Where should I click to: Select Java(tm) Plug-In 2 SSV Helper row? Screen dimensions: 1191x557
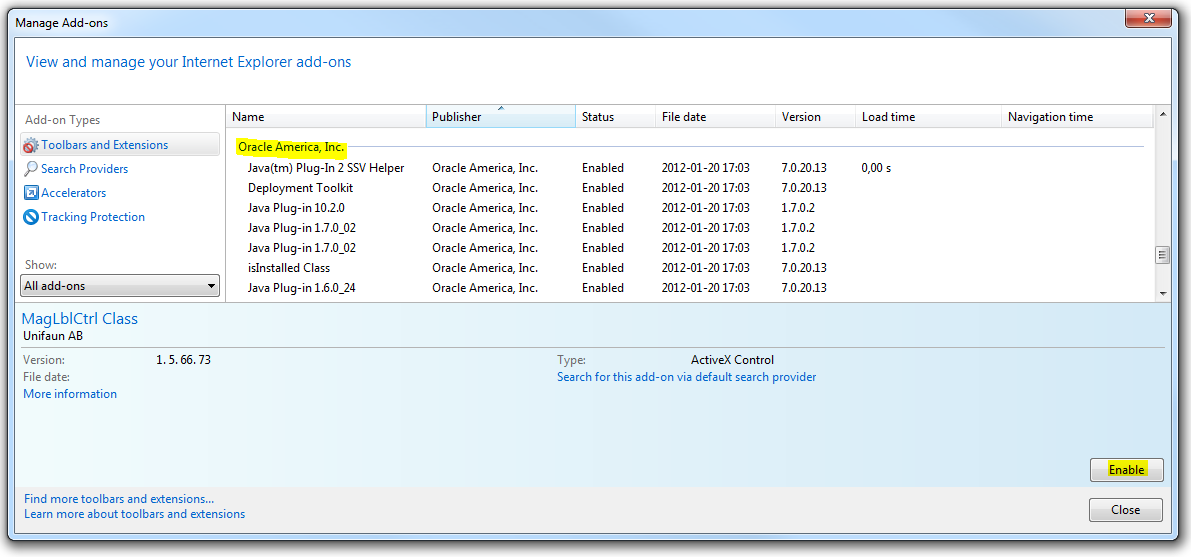click(690, 168)
